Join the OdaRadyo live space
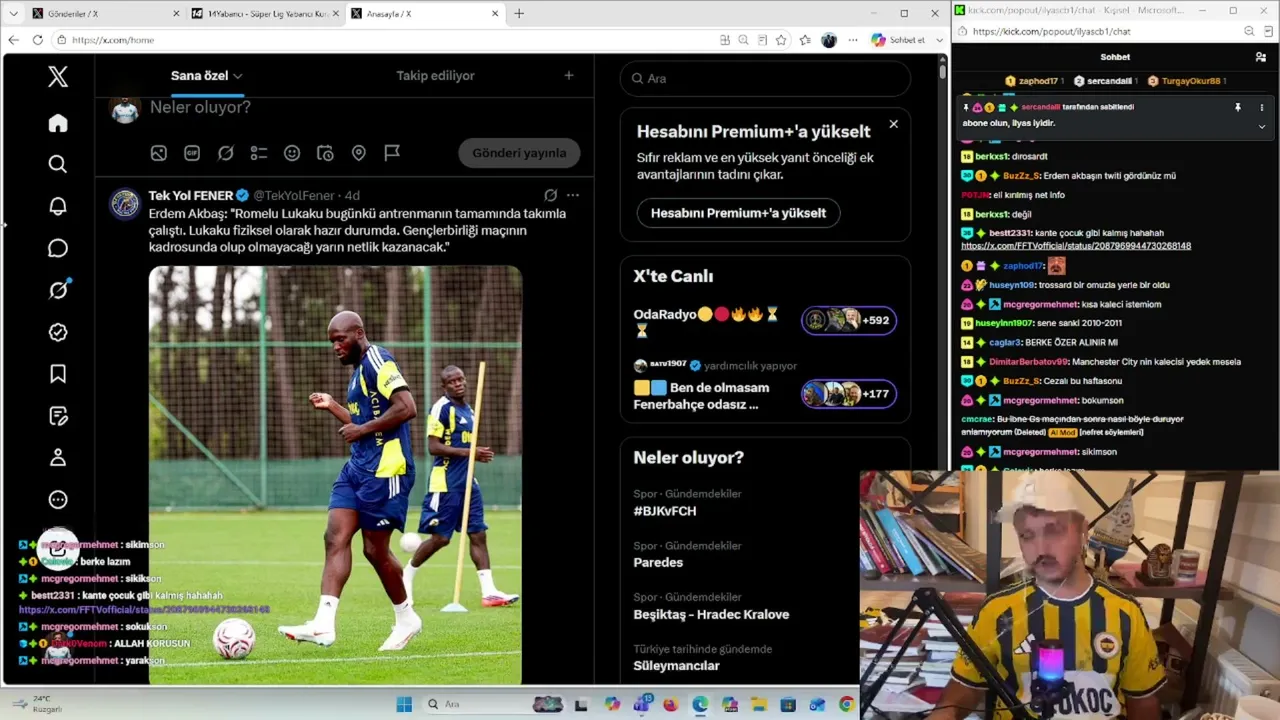The height and width of the screenshot is (720, 1280). tap(849, 320)
